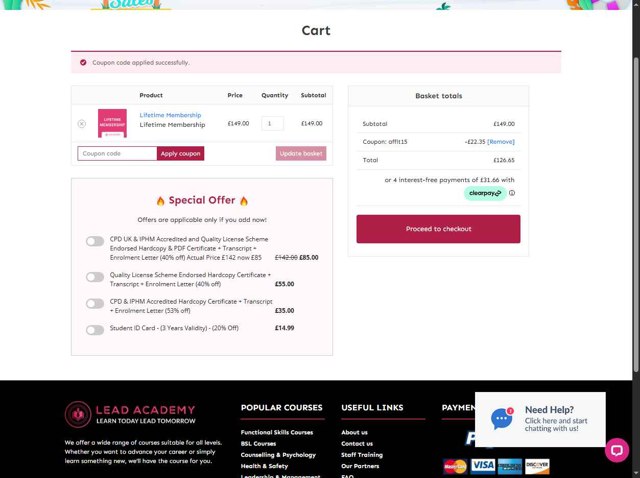Toggle the CPD UK & IPHM £85 certificate offer
Screen dimensions: 640x478
point(95,241)
